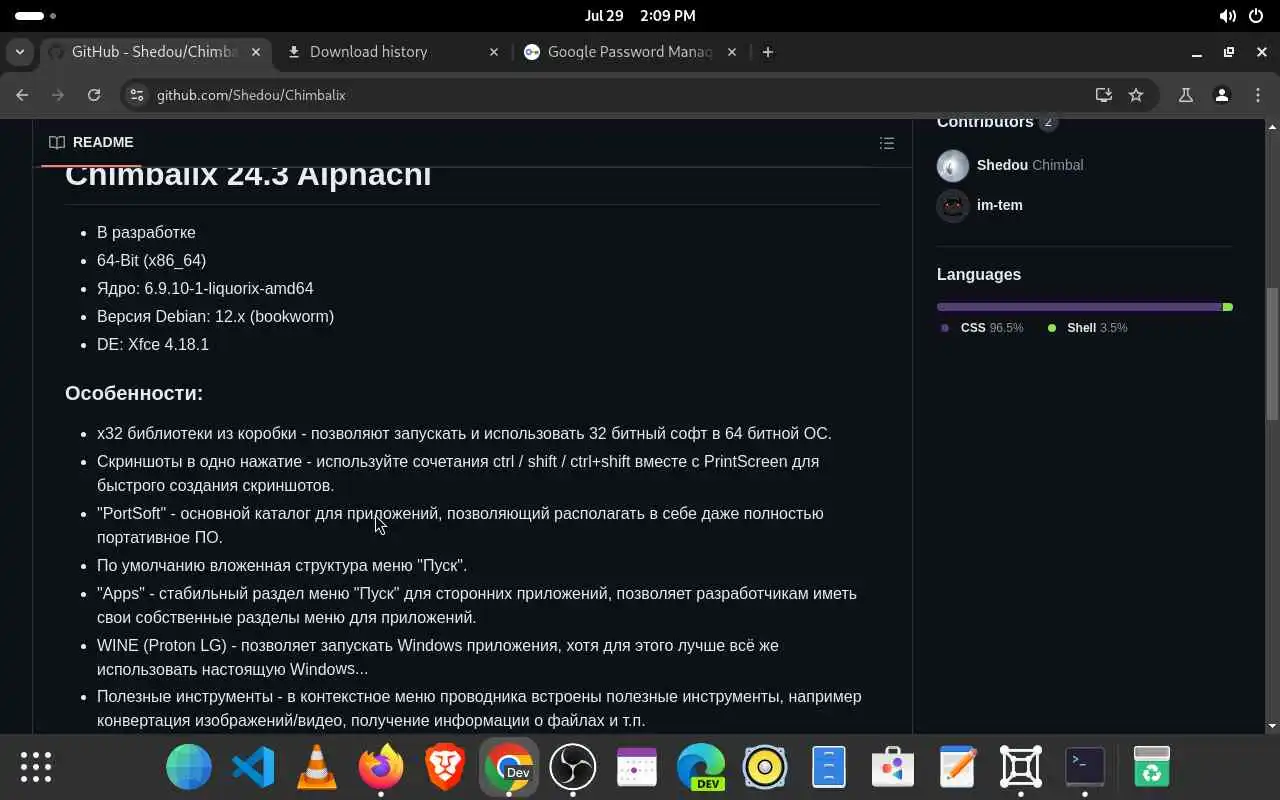Click im-tem's avatar image
This screenshot has width=1280, height=800.
click(x=953, y=205)
